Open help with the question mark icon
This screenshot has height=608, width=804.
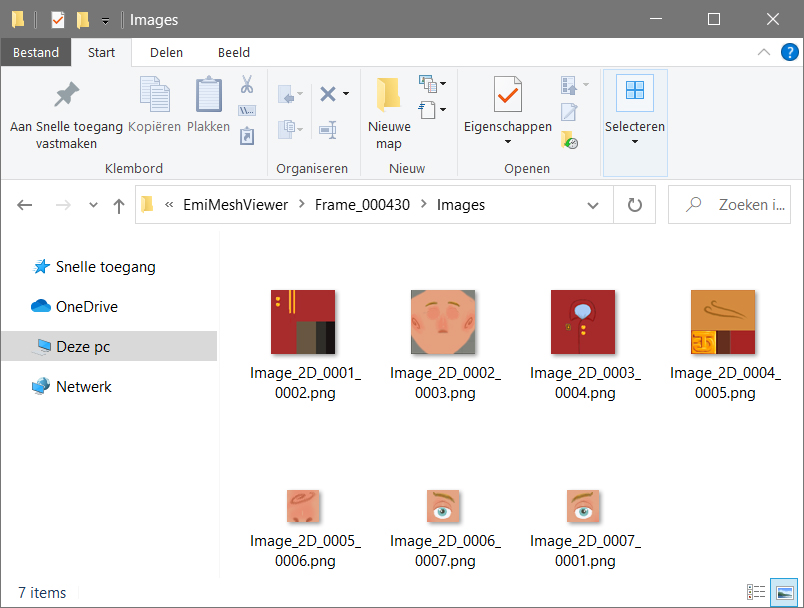[x=790, y=52]
